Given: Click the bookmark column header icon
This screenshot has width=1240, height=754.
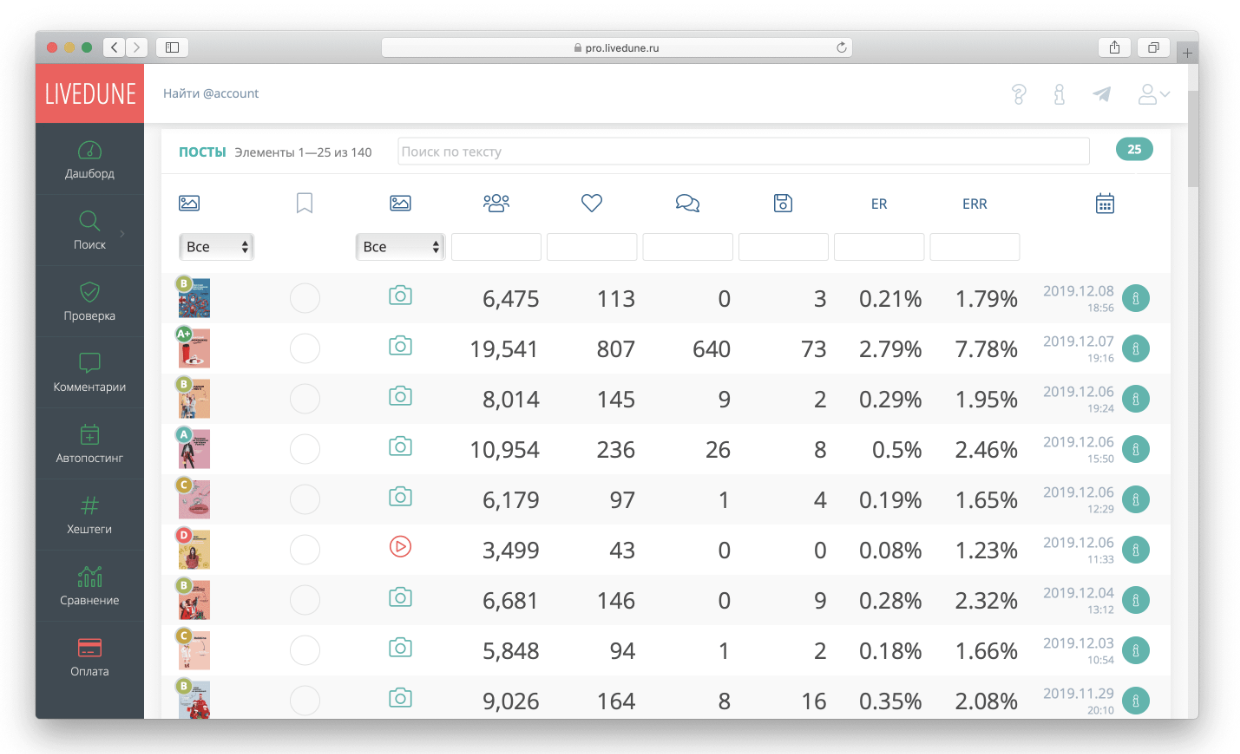Looking at the screenshot, I should point(305,203).
